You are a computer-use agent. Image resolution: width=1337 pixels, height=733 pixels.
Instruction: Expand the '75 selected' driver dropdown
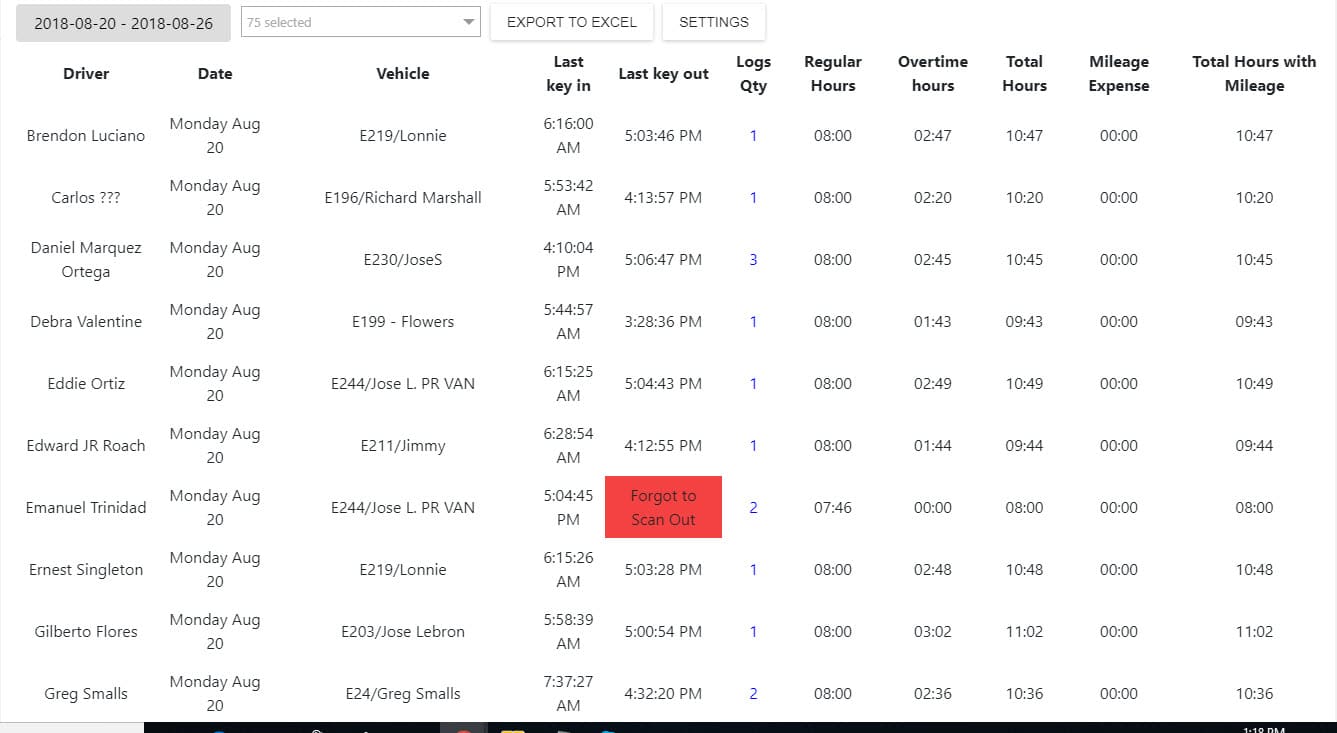coord(350,22)
